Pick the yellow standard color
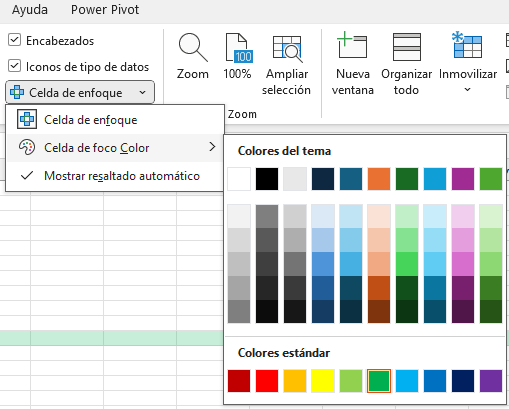 point(323,381)
